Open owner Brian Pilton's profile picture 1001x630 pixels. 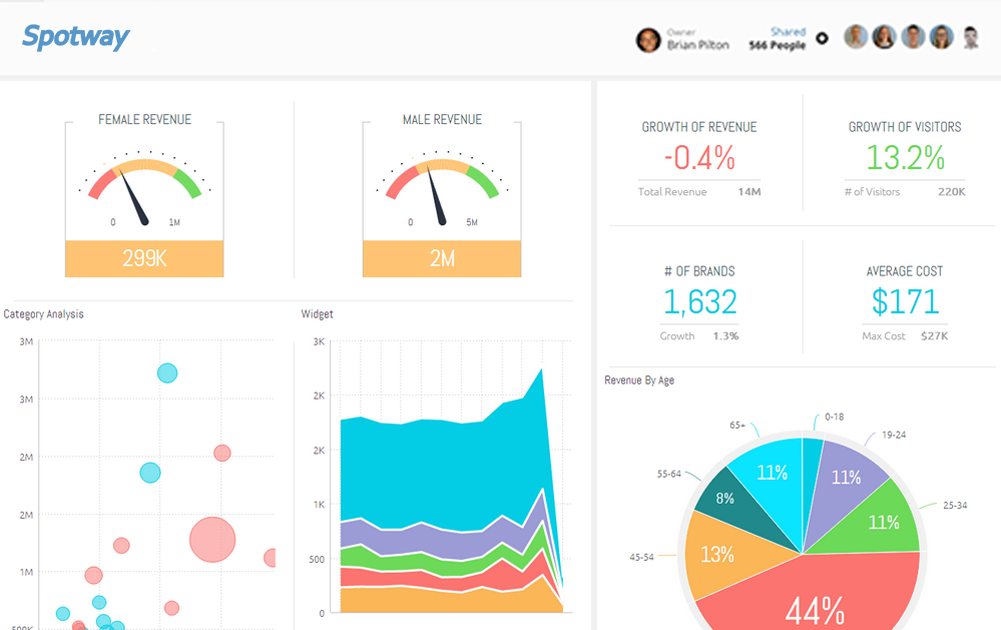648,40
